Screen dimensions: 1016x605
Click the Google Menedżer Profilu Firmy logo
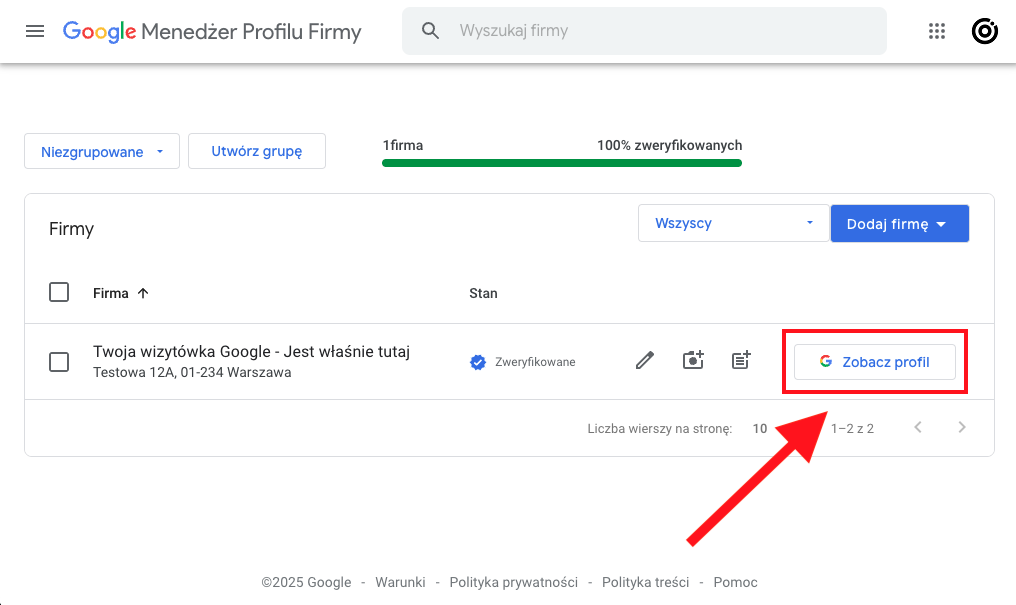(212, 31)
